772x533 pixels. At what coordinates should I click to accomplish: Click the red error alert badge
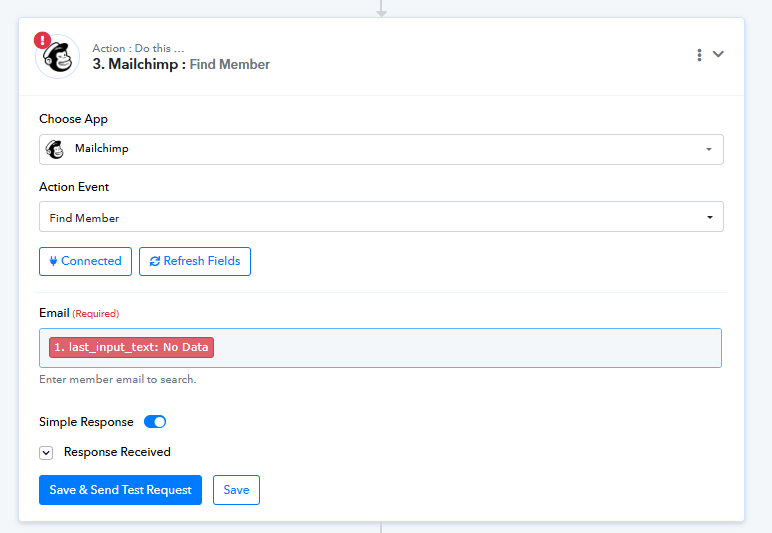point(42,41)
